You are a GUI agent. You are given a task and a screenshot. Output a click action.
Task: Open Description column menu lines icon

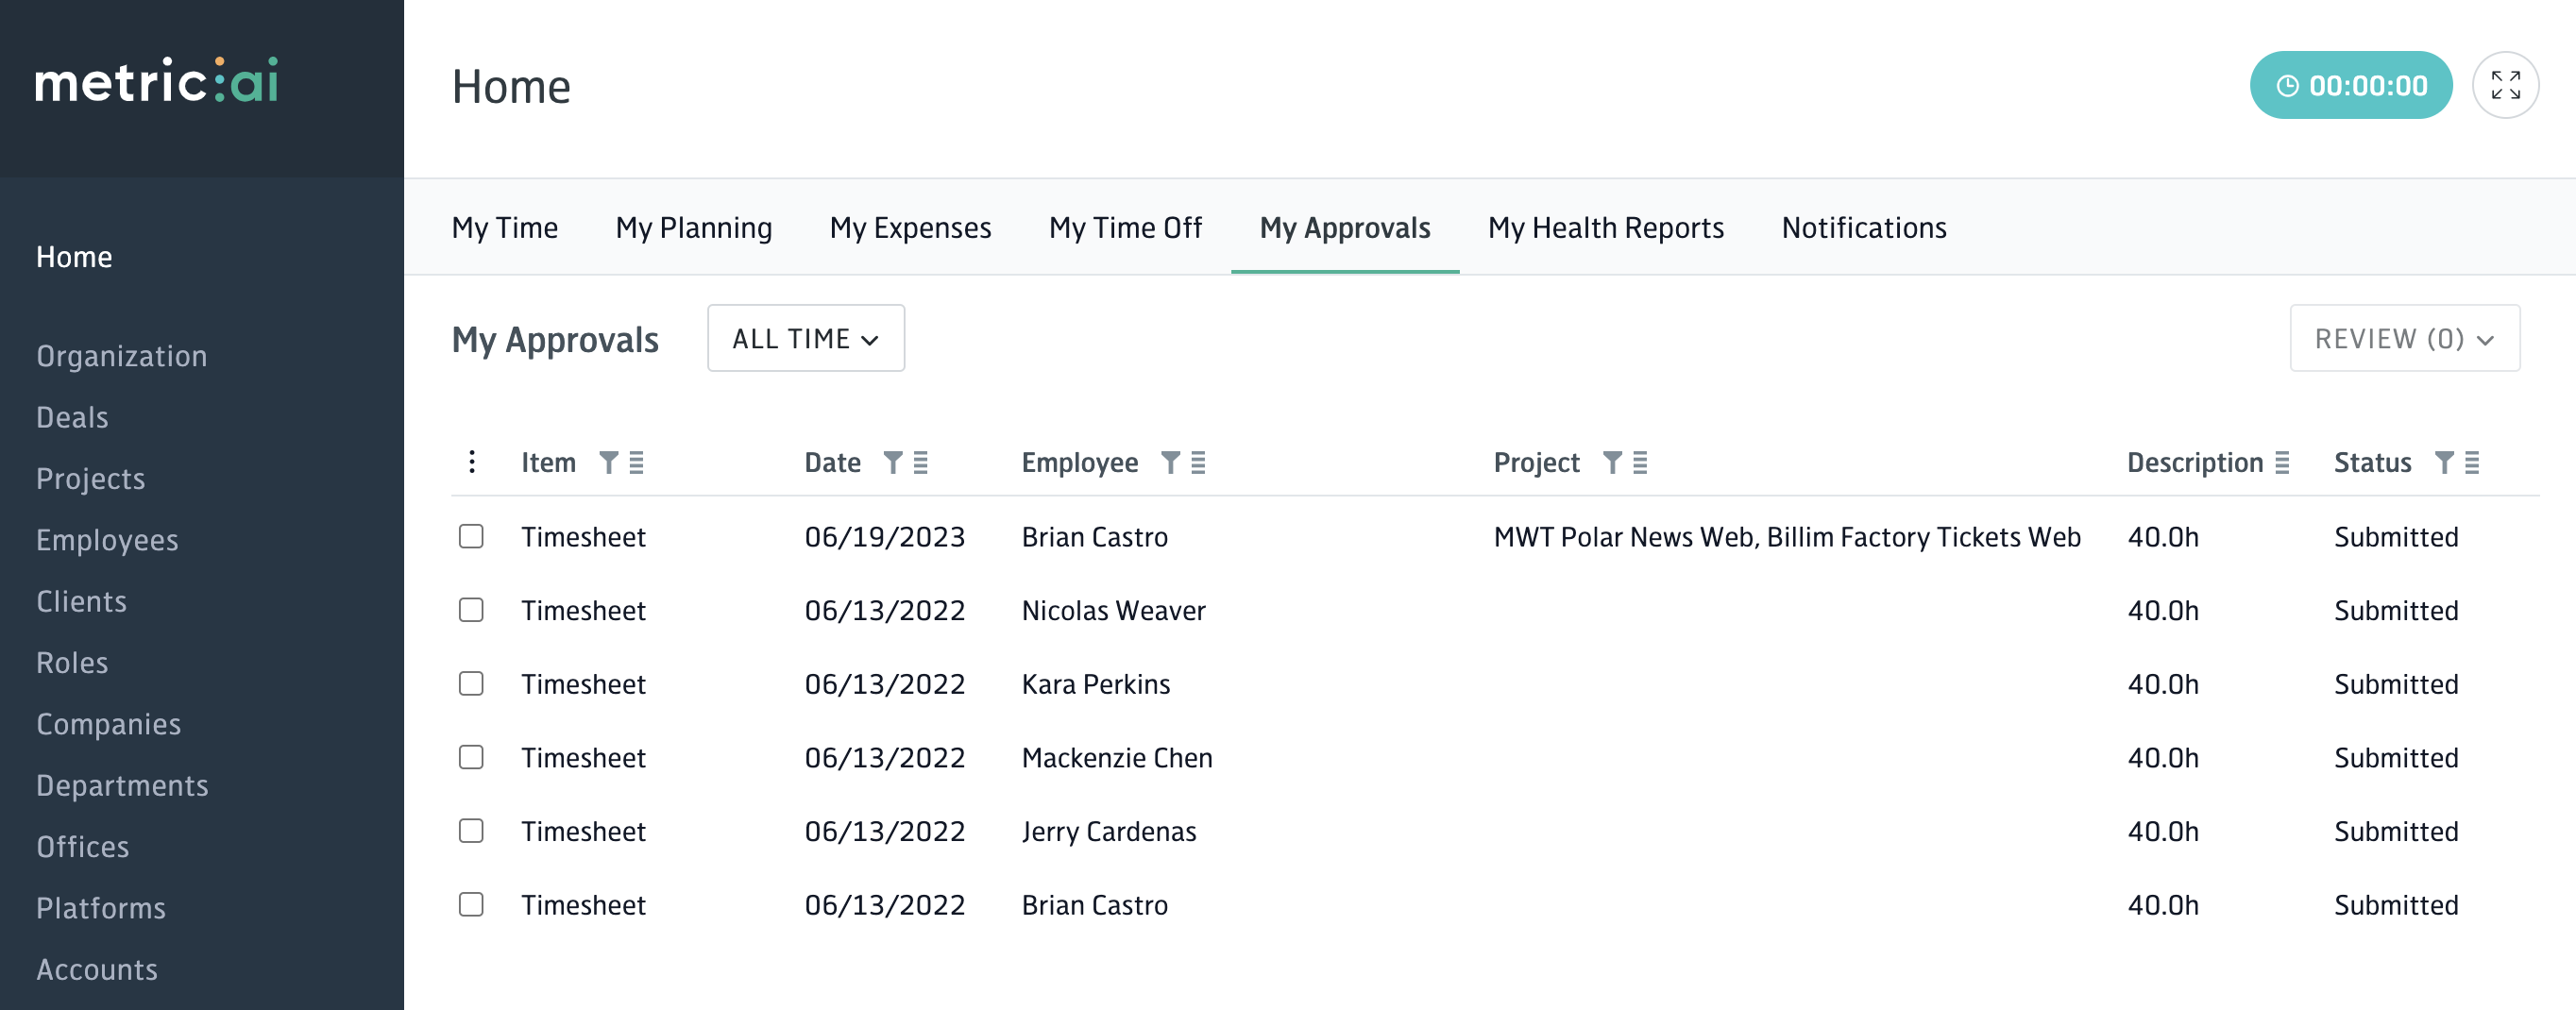pyautogui.click(x=2282, y=462)
